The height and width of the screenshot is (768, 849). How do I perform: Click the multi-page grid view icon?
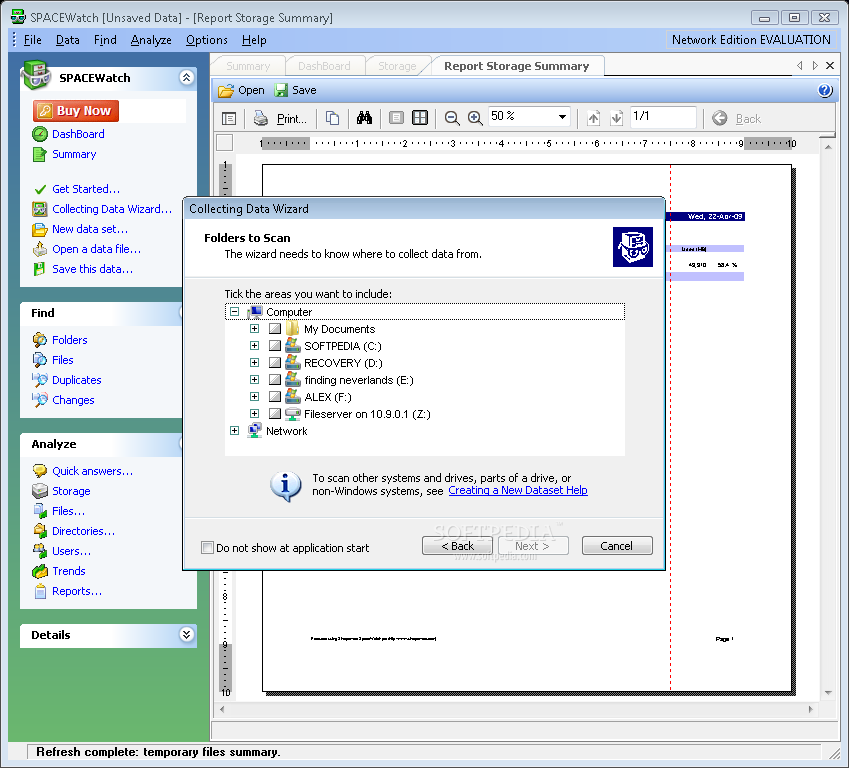[420, 118]
